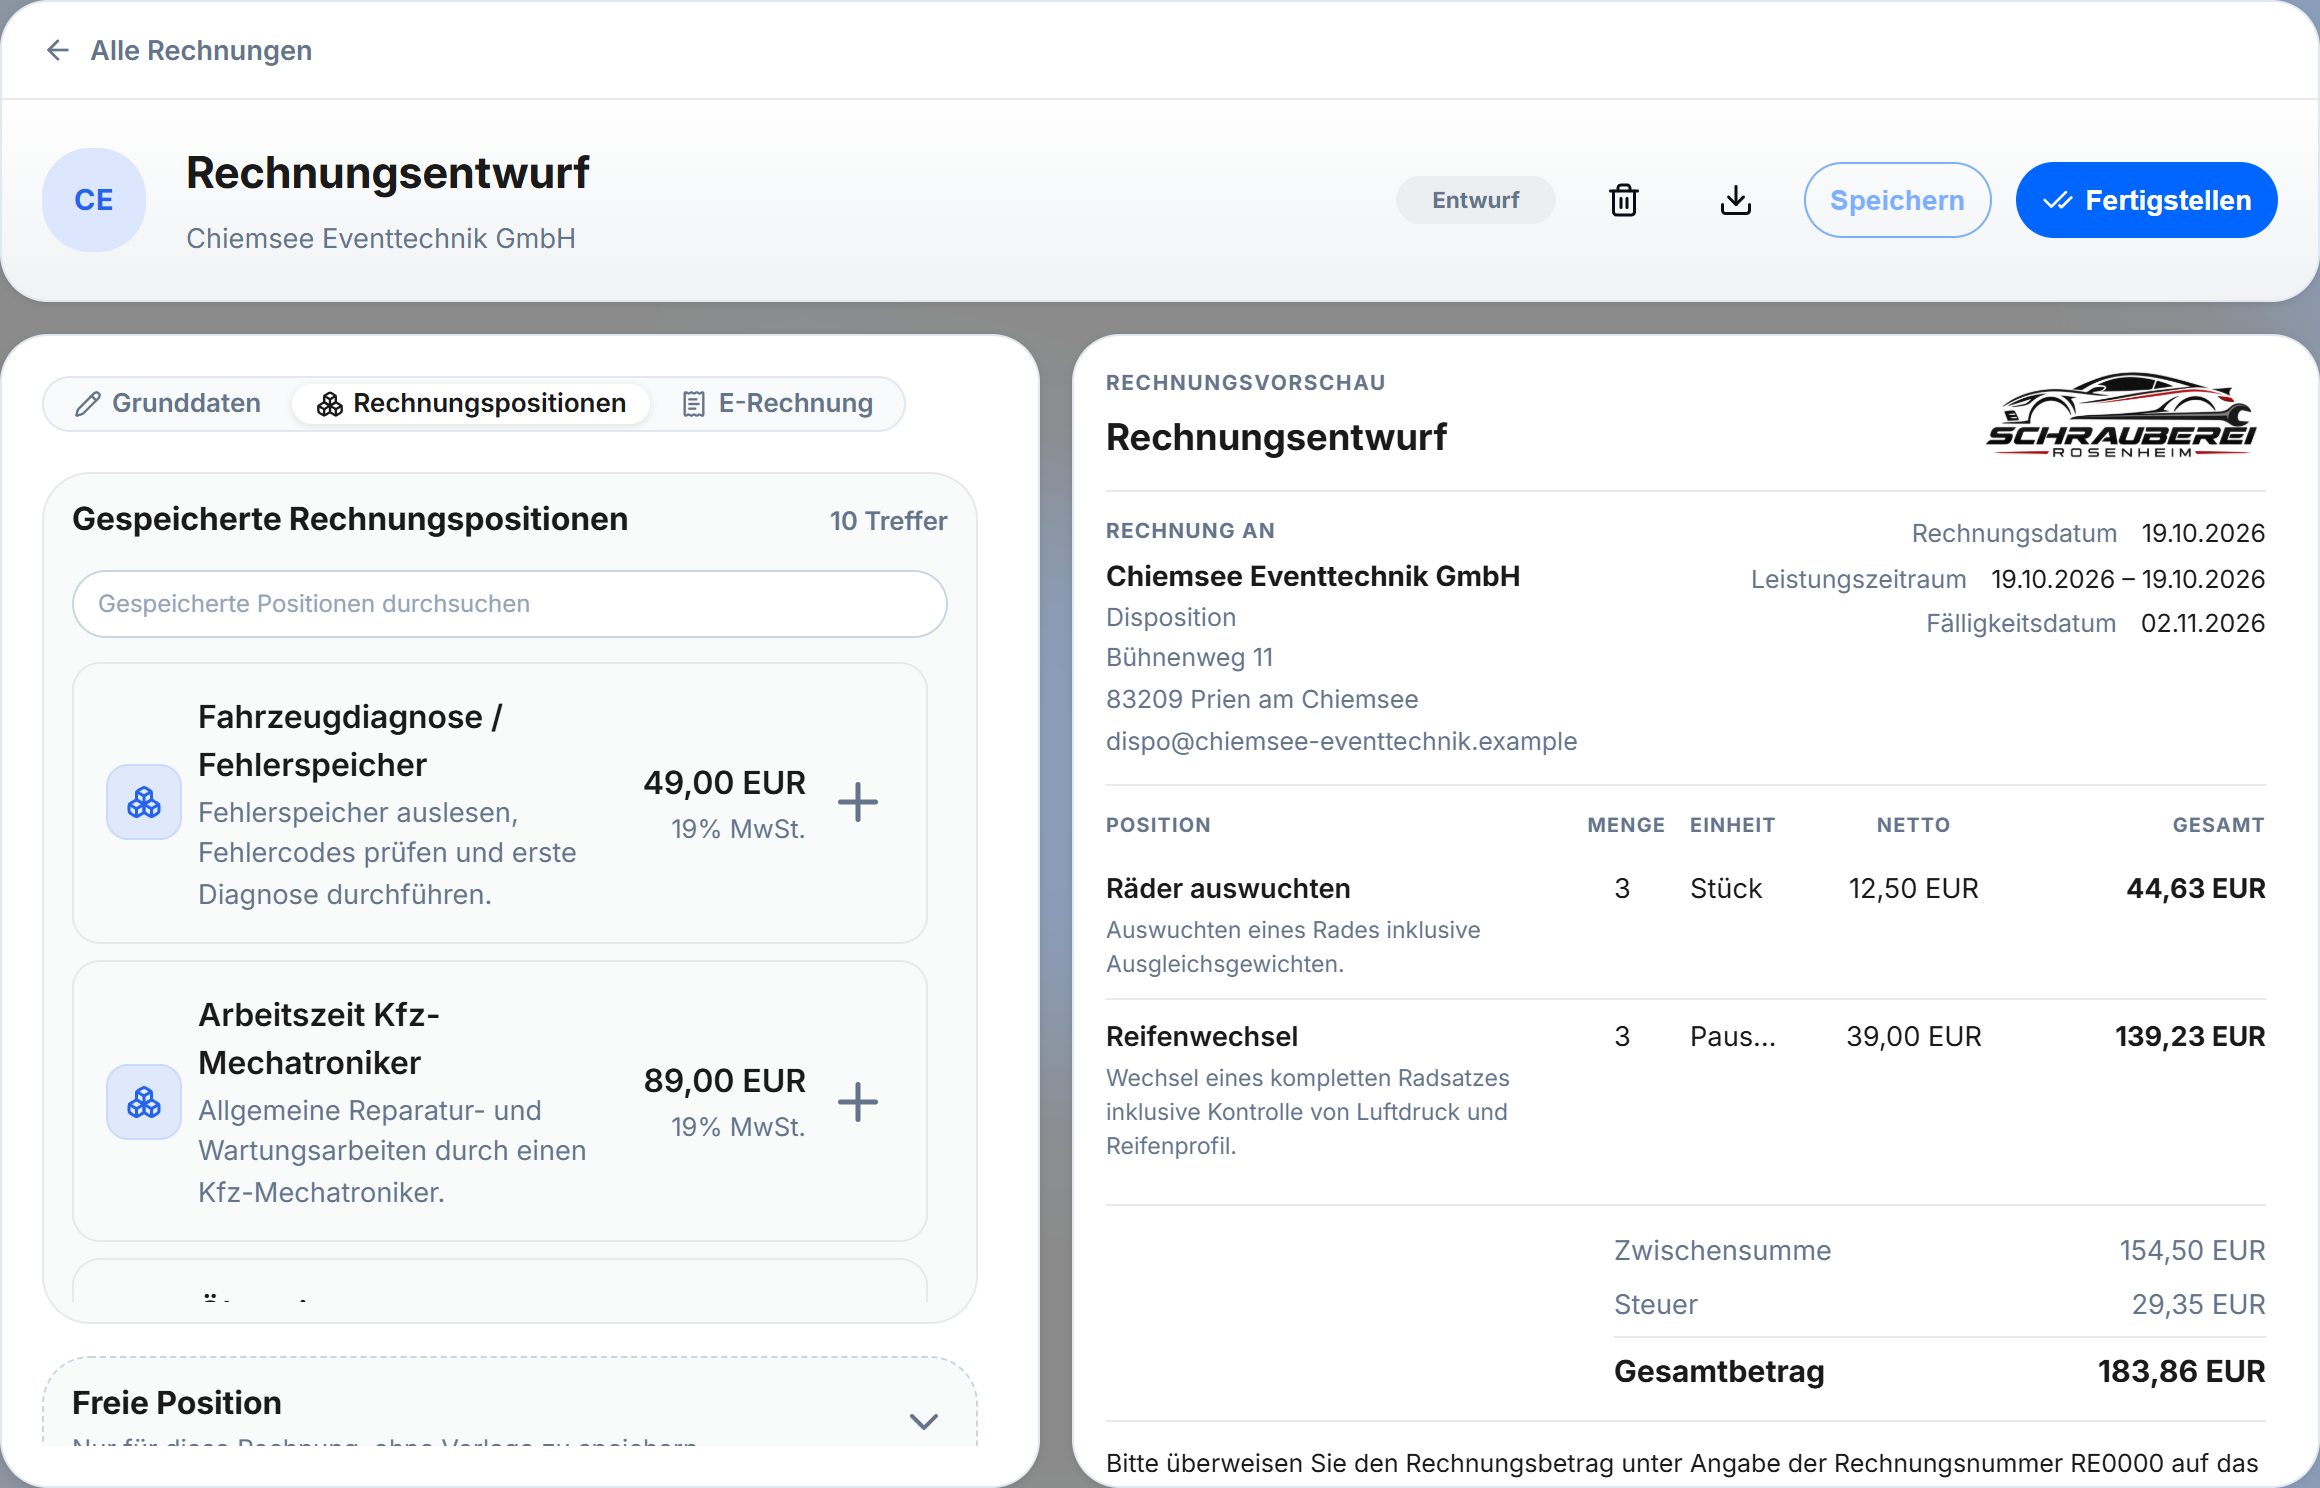The height and width of the screenshot is (1488, 2320).
Task: Click the Arbeitszeit Kfz-Mechatroniker title
Action: pos(319,1039)
